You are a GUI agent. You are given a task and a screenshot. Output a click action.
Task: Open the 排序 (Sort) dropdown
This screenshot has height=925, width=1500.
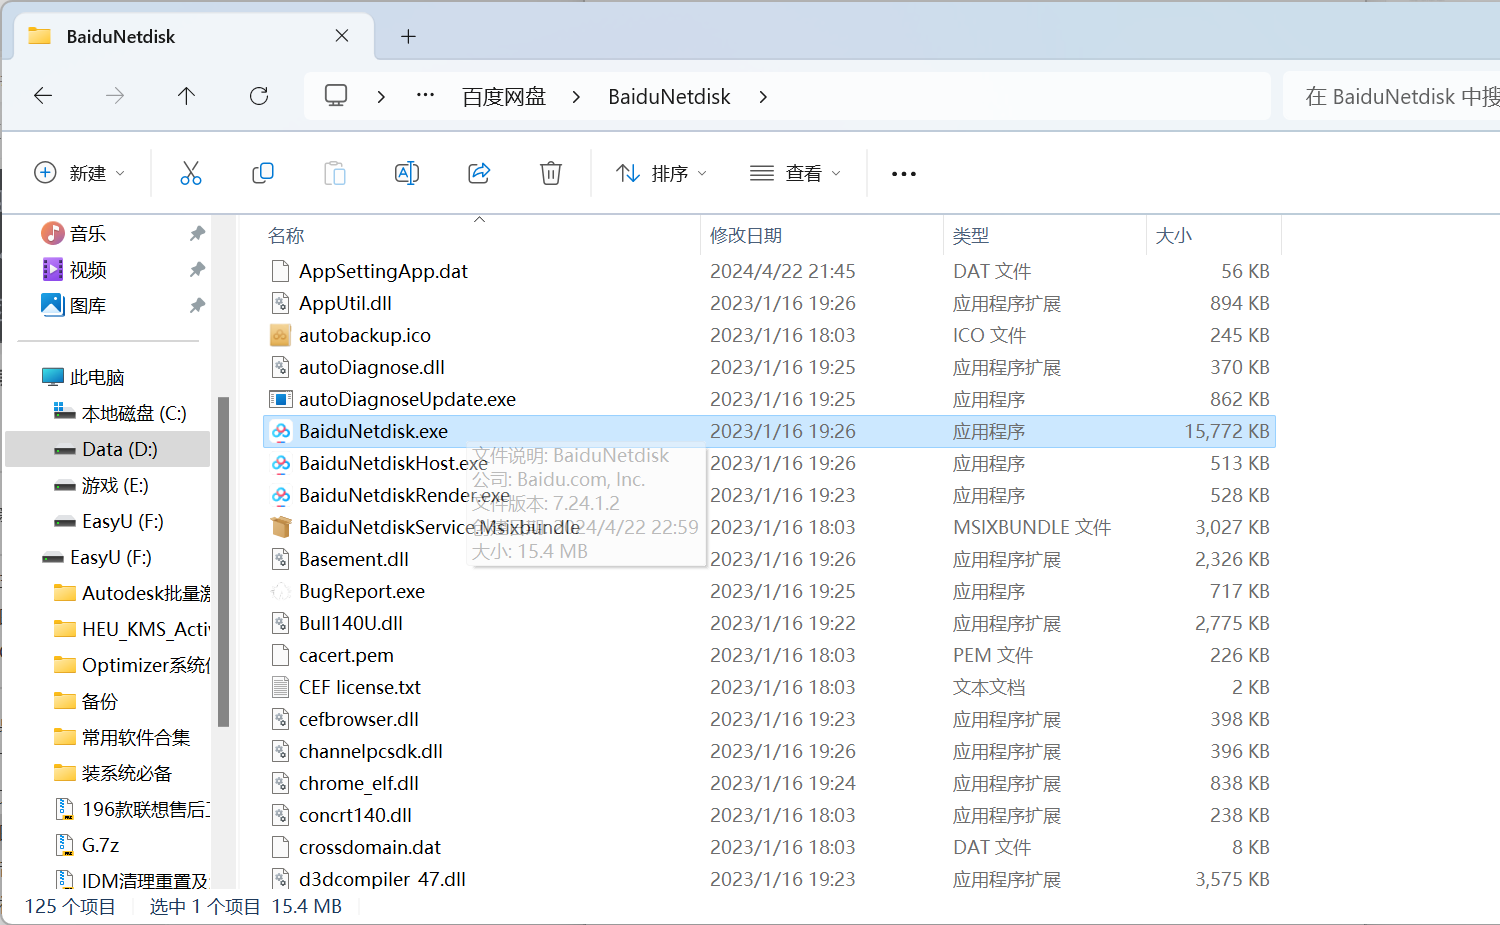(662, 173)
